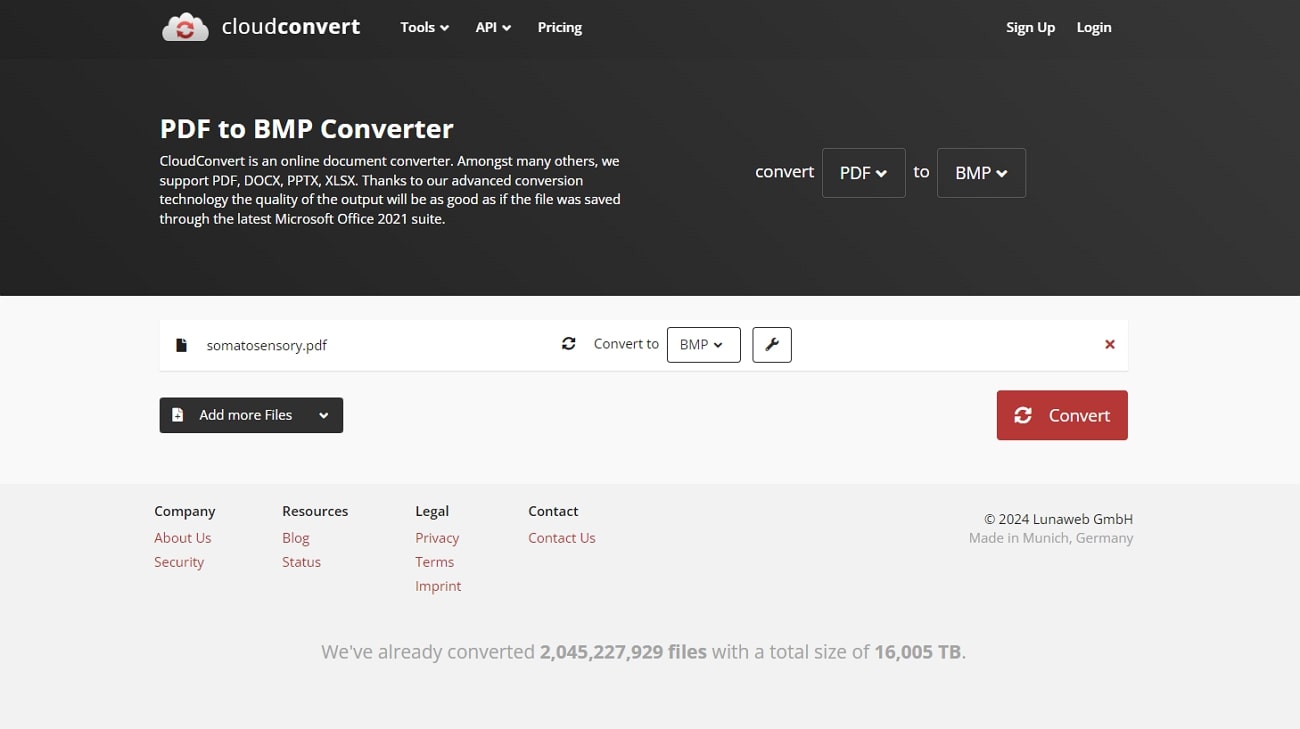
Task: Open conversion options via the wrench icon
Action: point(772,344)
